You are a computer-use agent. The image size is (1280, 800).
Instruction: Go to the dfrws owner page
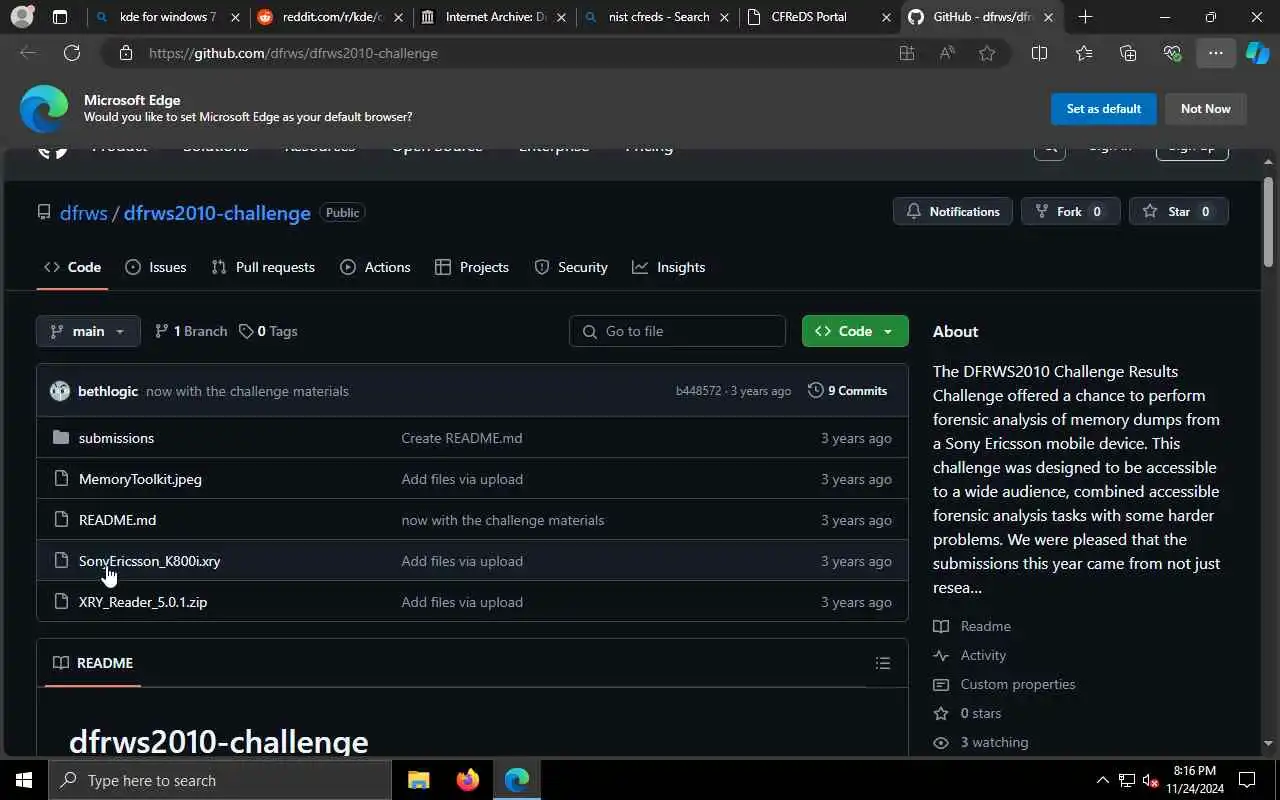tap(83, 213)
